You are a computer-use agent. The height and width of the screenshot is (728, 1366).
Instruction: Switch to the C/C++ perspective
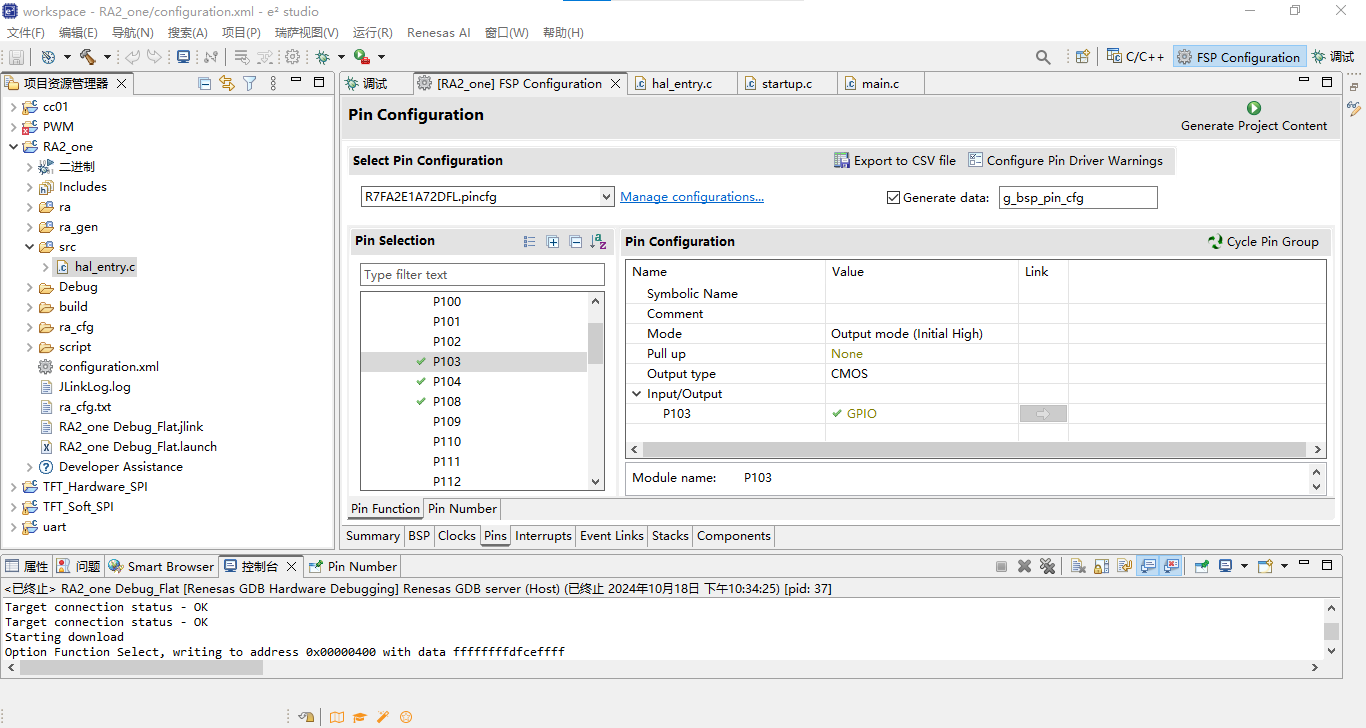point(1136,57)
